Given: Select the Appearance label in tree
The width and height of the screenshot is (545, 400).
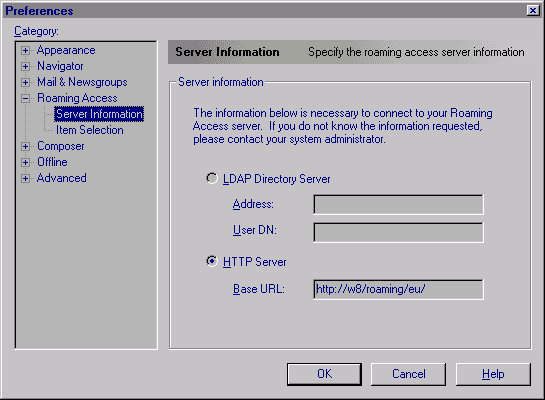Looking at the screenshot, I should pyautogui.click(x=66, y=50).
